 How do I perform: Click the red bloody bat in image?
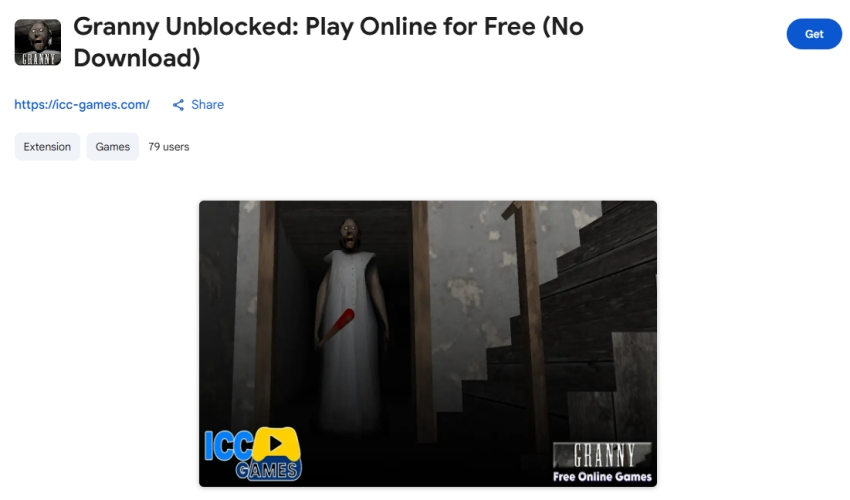[336, 327]
